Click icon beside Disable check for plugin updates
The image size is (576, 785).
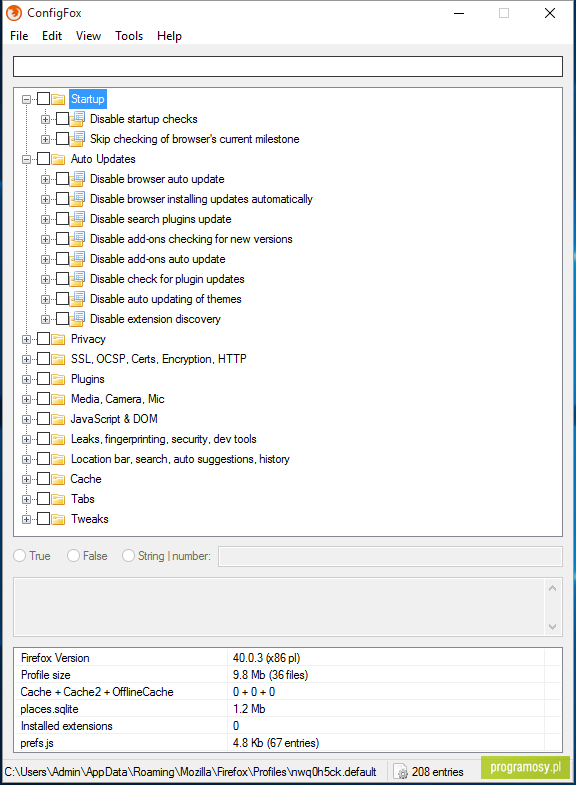click(77, 279)
